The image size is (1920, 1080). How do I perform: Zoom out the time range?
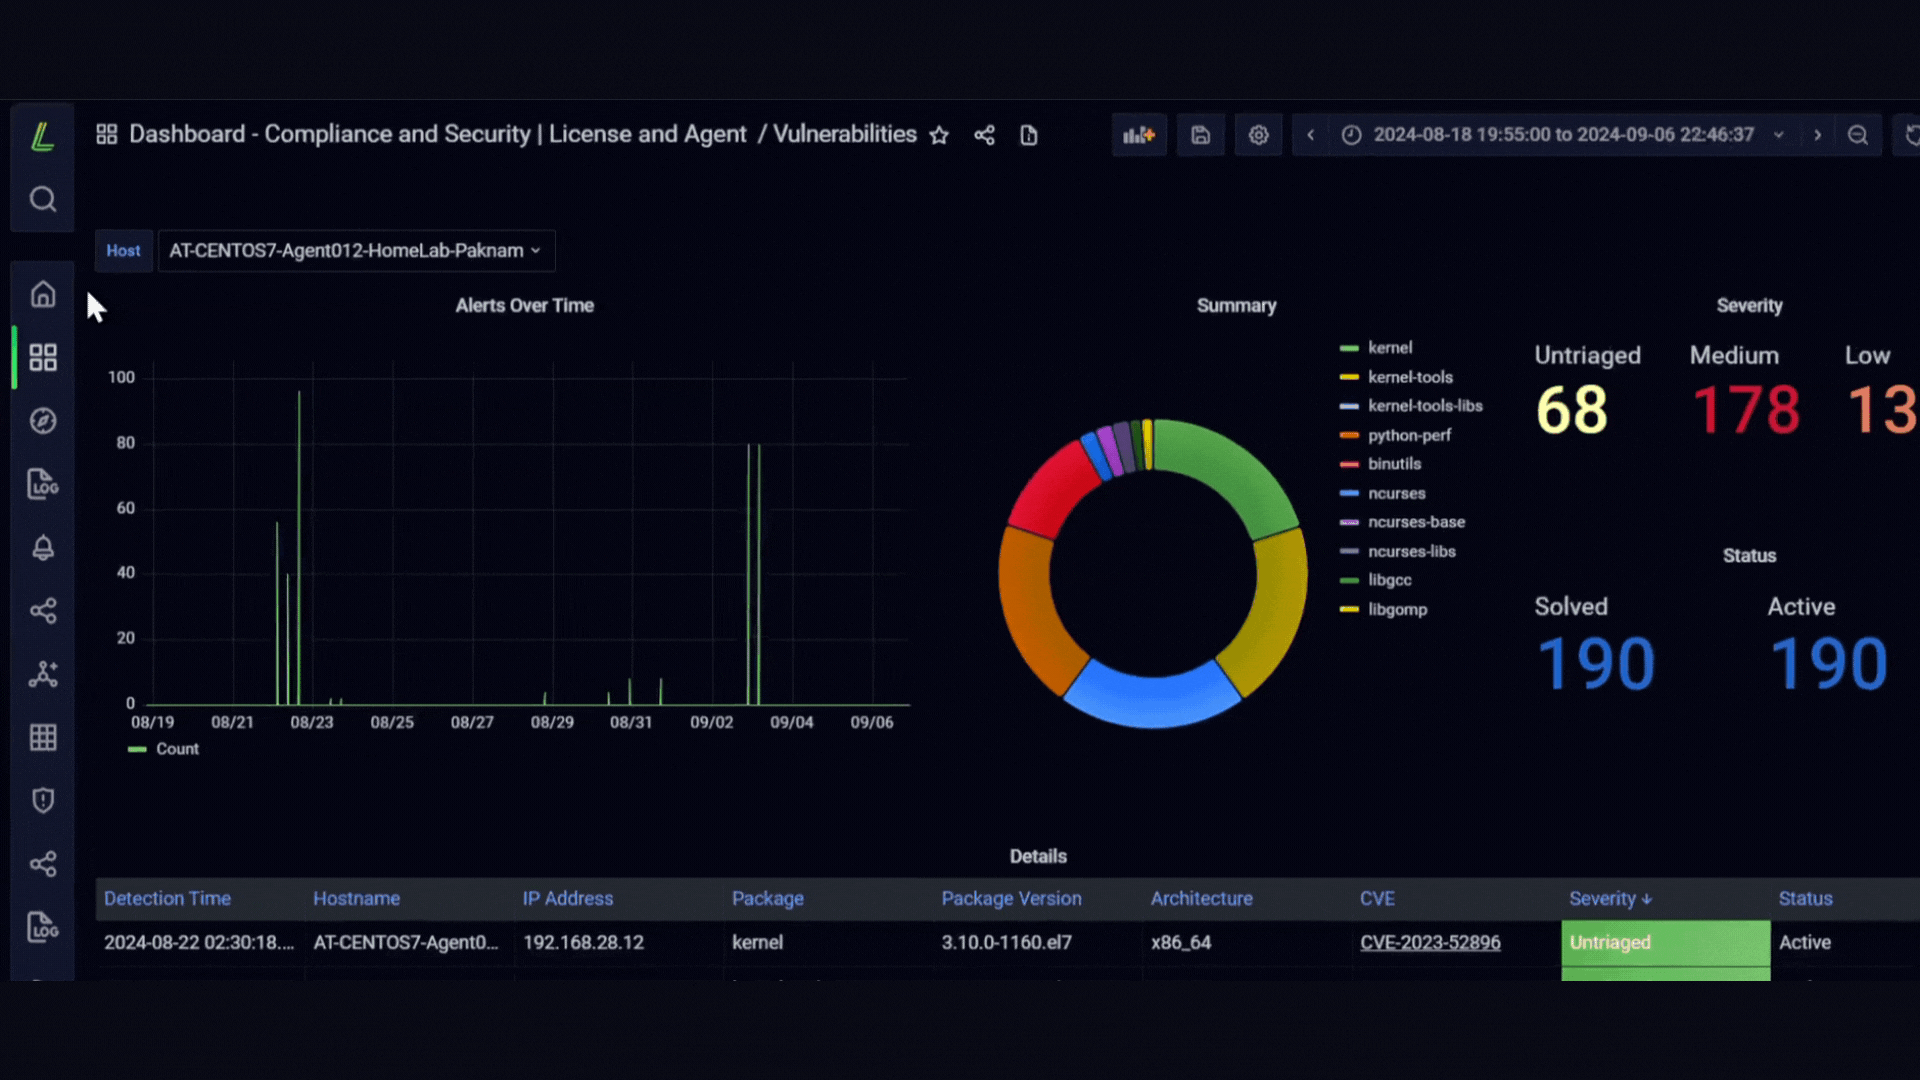pos(1857,135)
